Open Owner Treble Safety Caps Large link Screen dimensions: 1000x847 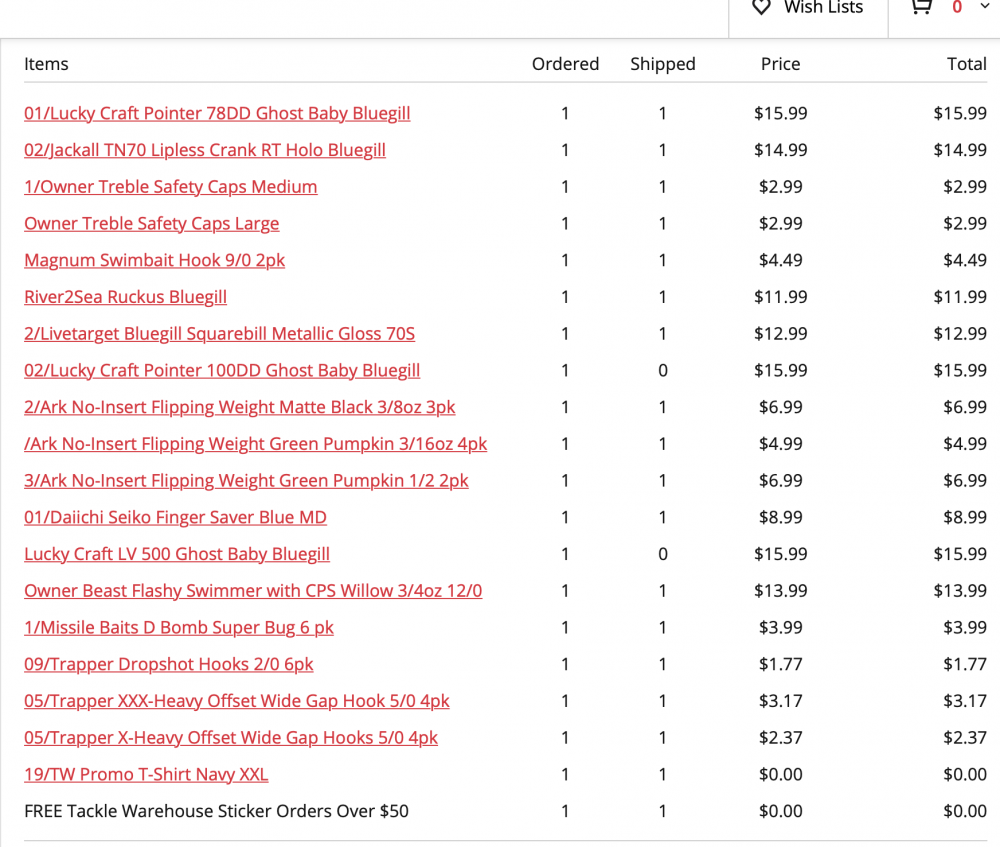pyautogui.click(x=152, y=224)
